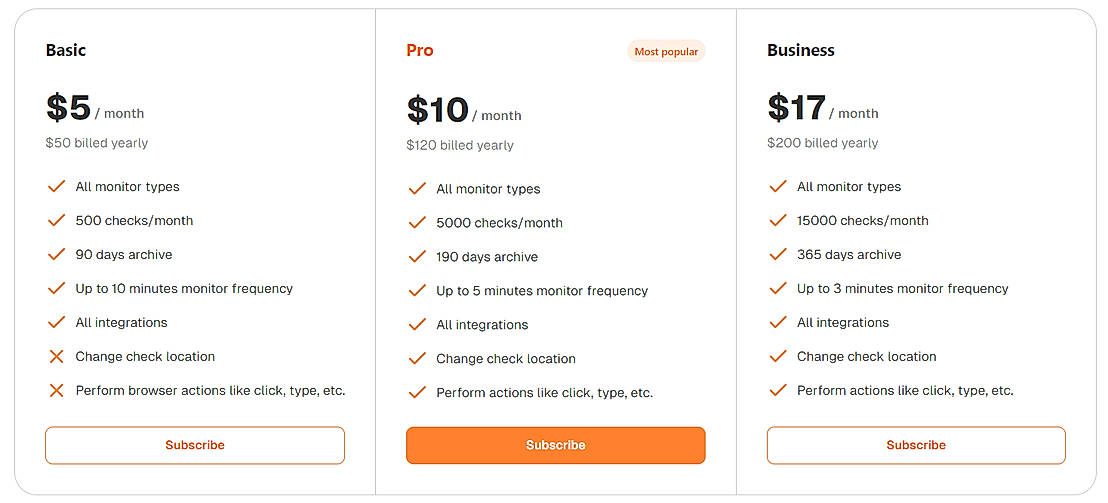Click the Basic plan Subscribe button
The width and height of the screenshot is (1108, 503).
point(195,445)
